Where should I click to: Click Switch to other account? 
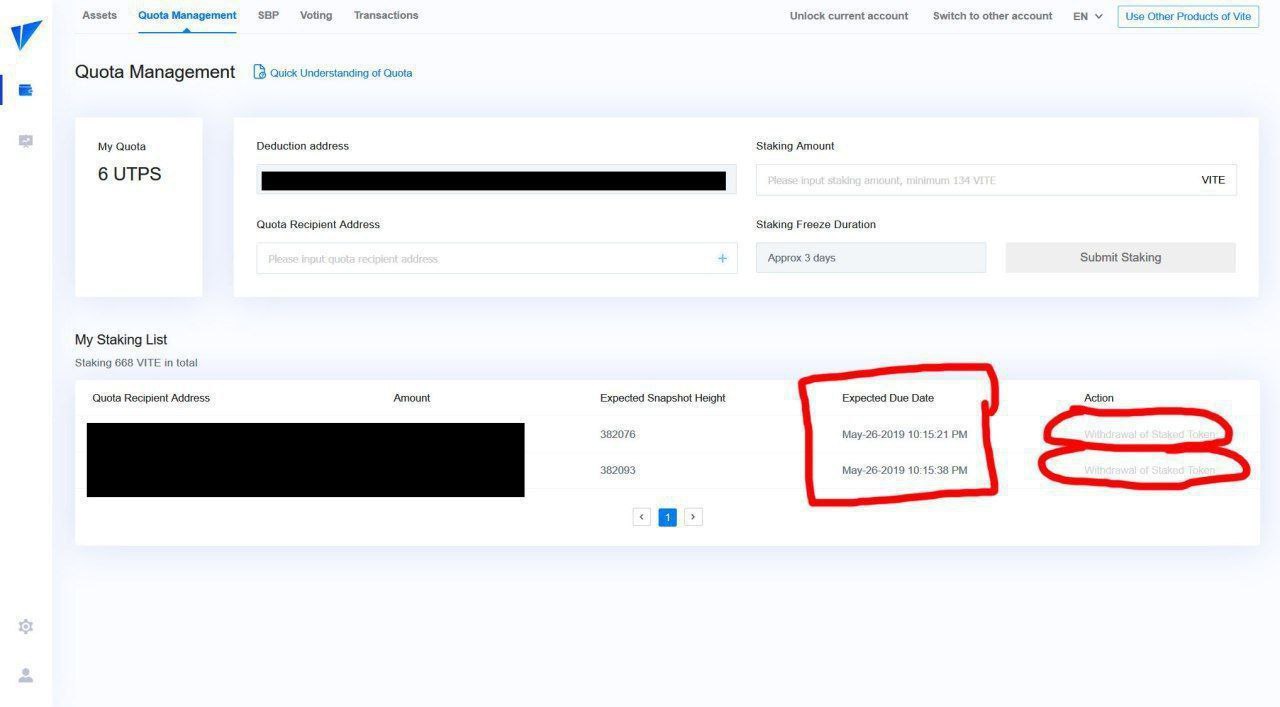click(992, 16)
